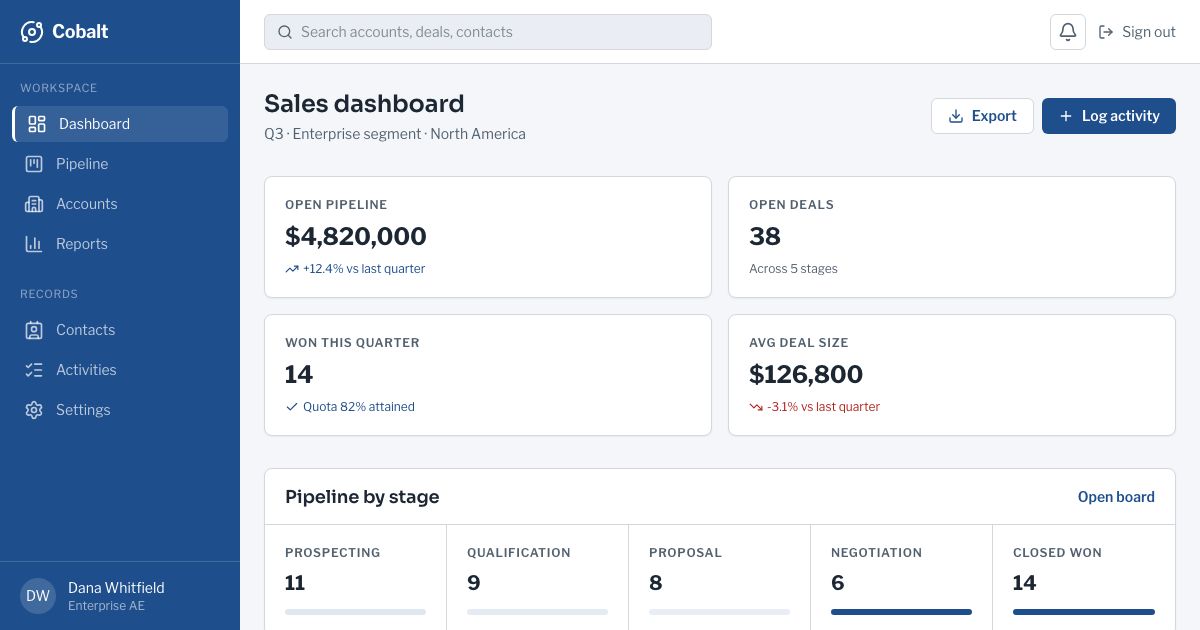1200x630 pixels.
Task: Click the -3.1% vs last quarter text
Action: point(824,407)
